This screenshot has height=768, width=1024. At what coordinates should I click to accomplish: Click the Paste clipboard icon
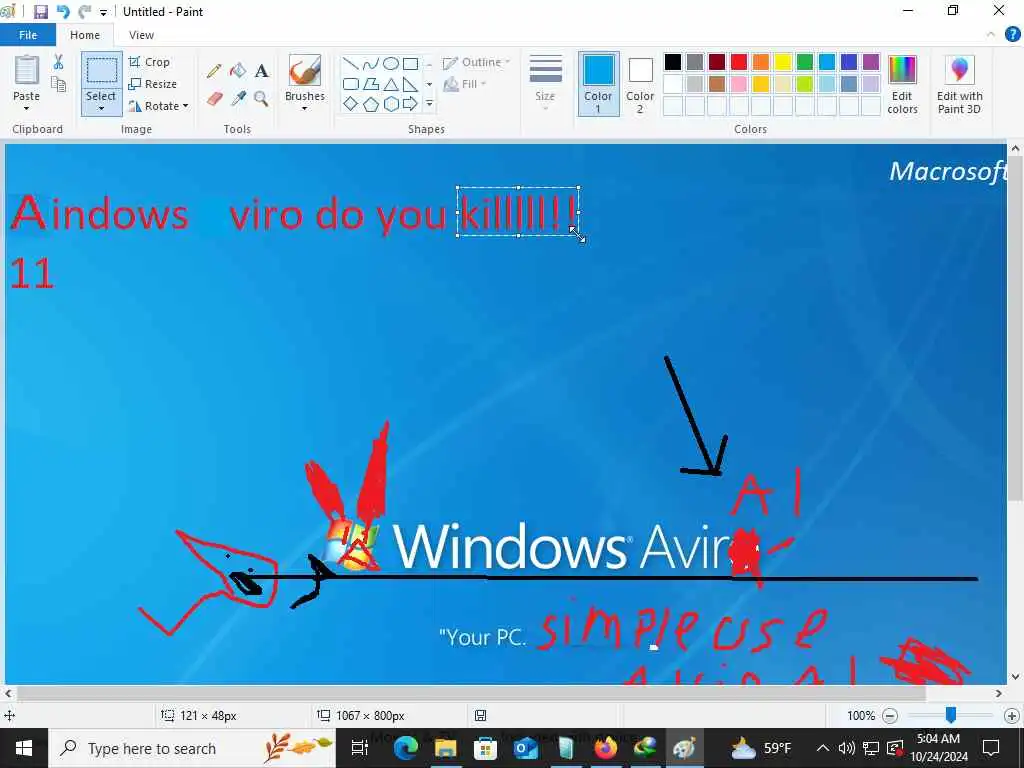coord(27,71)
